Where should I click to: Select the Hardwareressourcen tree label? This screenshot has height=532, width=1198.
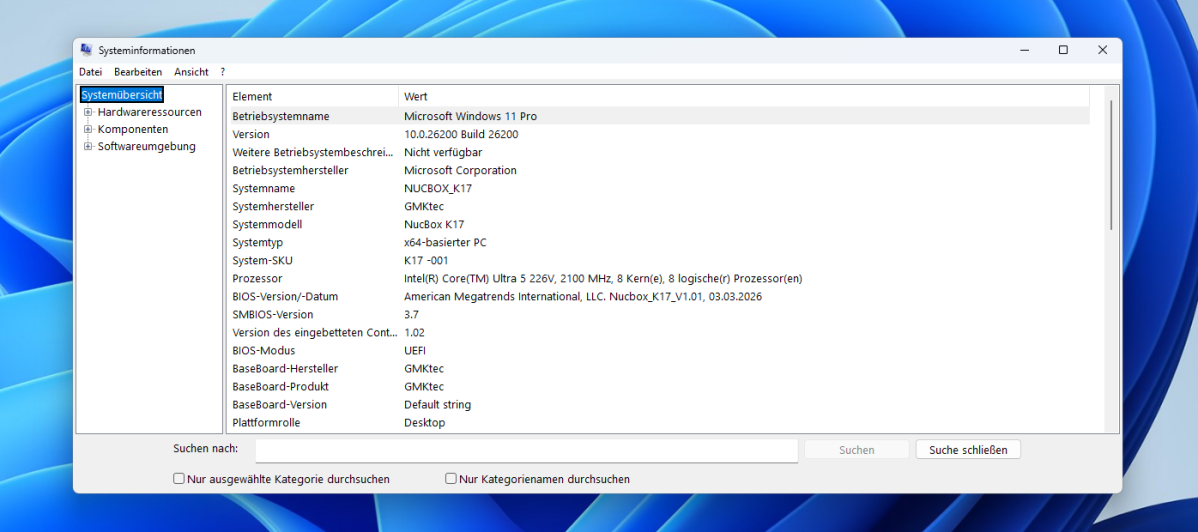click(150, 112)
